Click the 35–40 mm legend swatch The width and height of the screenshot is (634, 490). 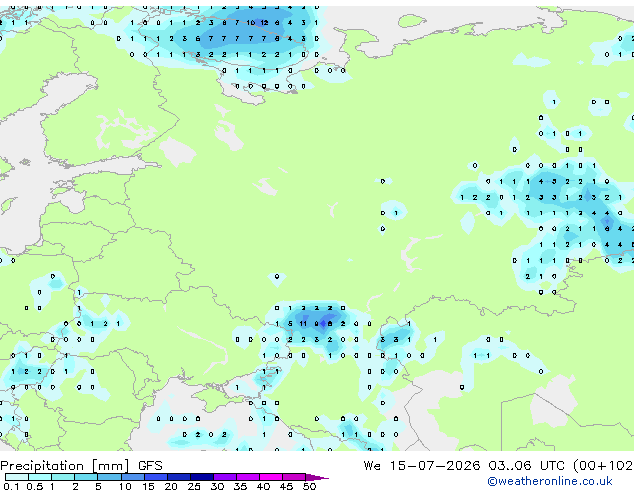pyautogui.click(x=247, y=477)
